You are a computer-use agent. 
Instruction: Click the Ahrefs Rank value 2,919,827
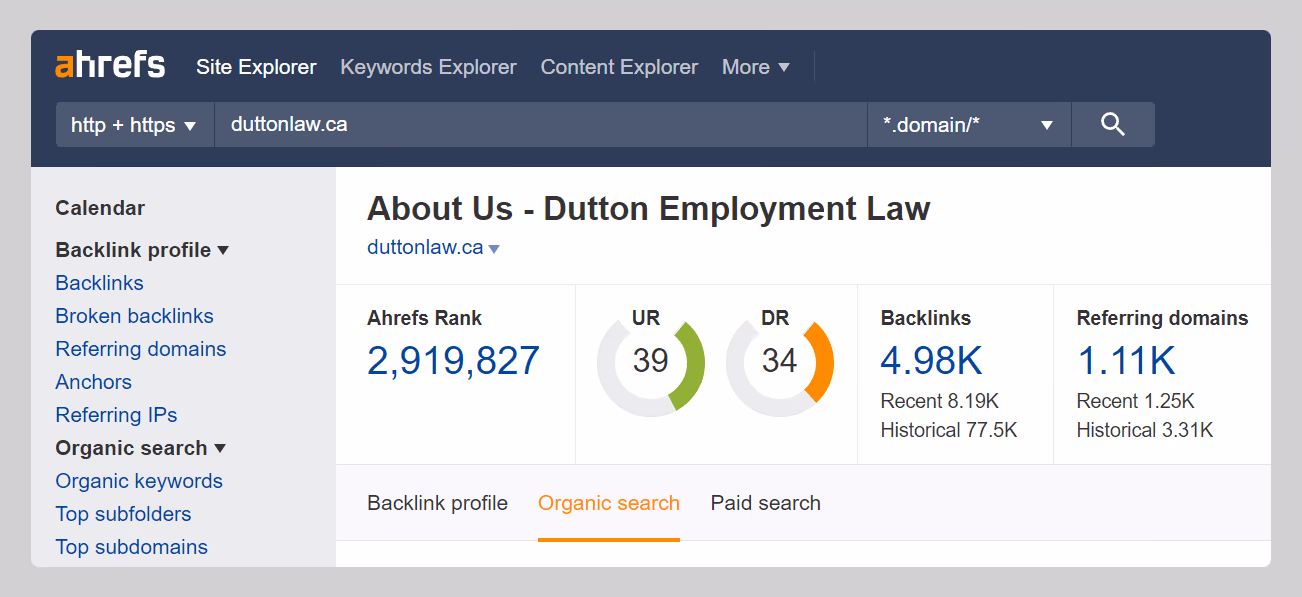tap(453, 361)
